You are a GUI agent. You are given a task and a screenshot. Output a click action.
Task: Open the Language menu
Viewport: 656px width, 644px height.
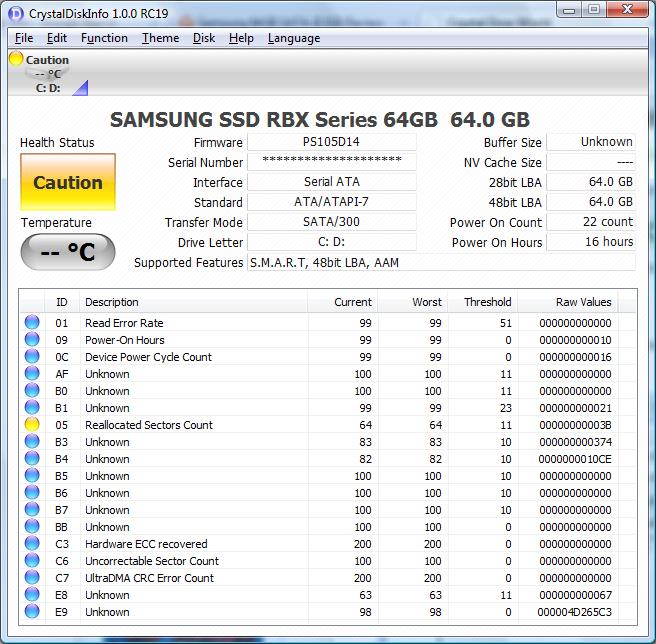294,38
